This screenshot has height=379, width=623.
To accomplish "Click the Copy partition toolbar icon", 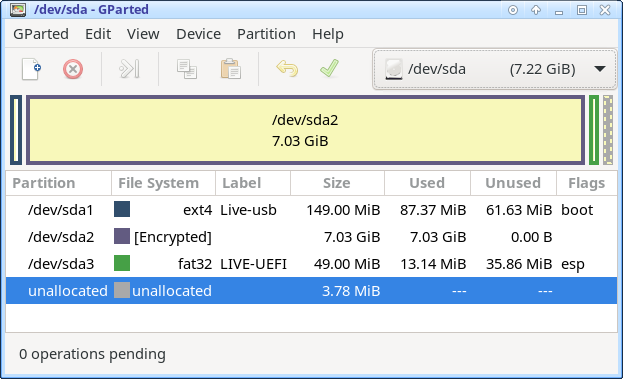I will (x=187, y=69).
